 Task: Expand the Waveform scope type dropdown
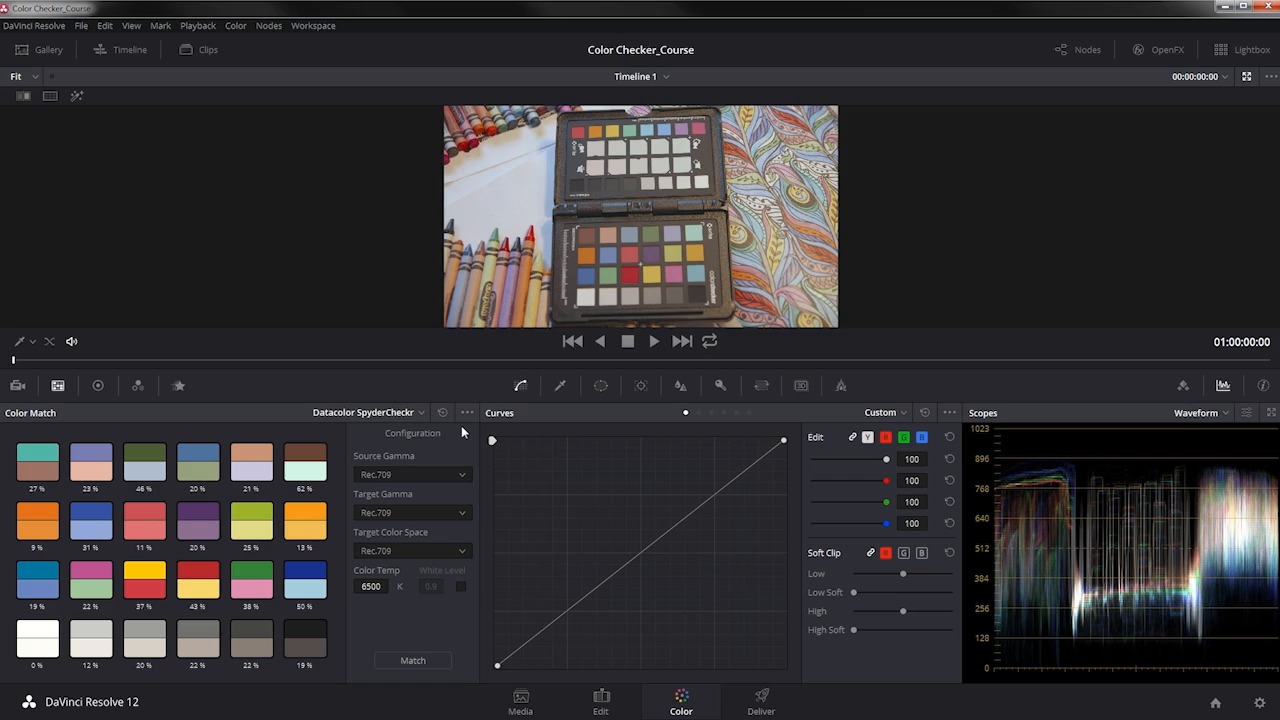coord(1201,413)
